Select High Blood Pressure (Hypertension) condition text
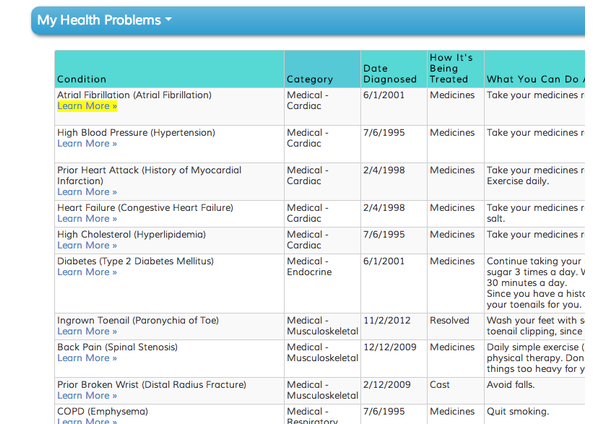 [136, 133]
